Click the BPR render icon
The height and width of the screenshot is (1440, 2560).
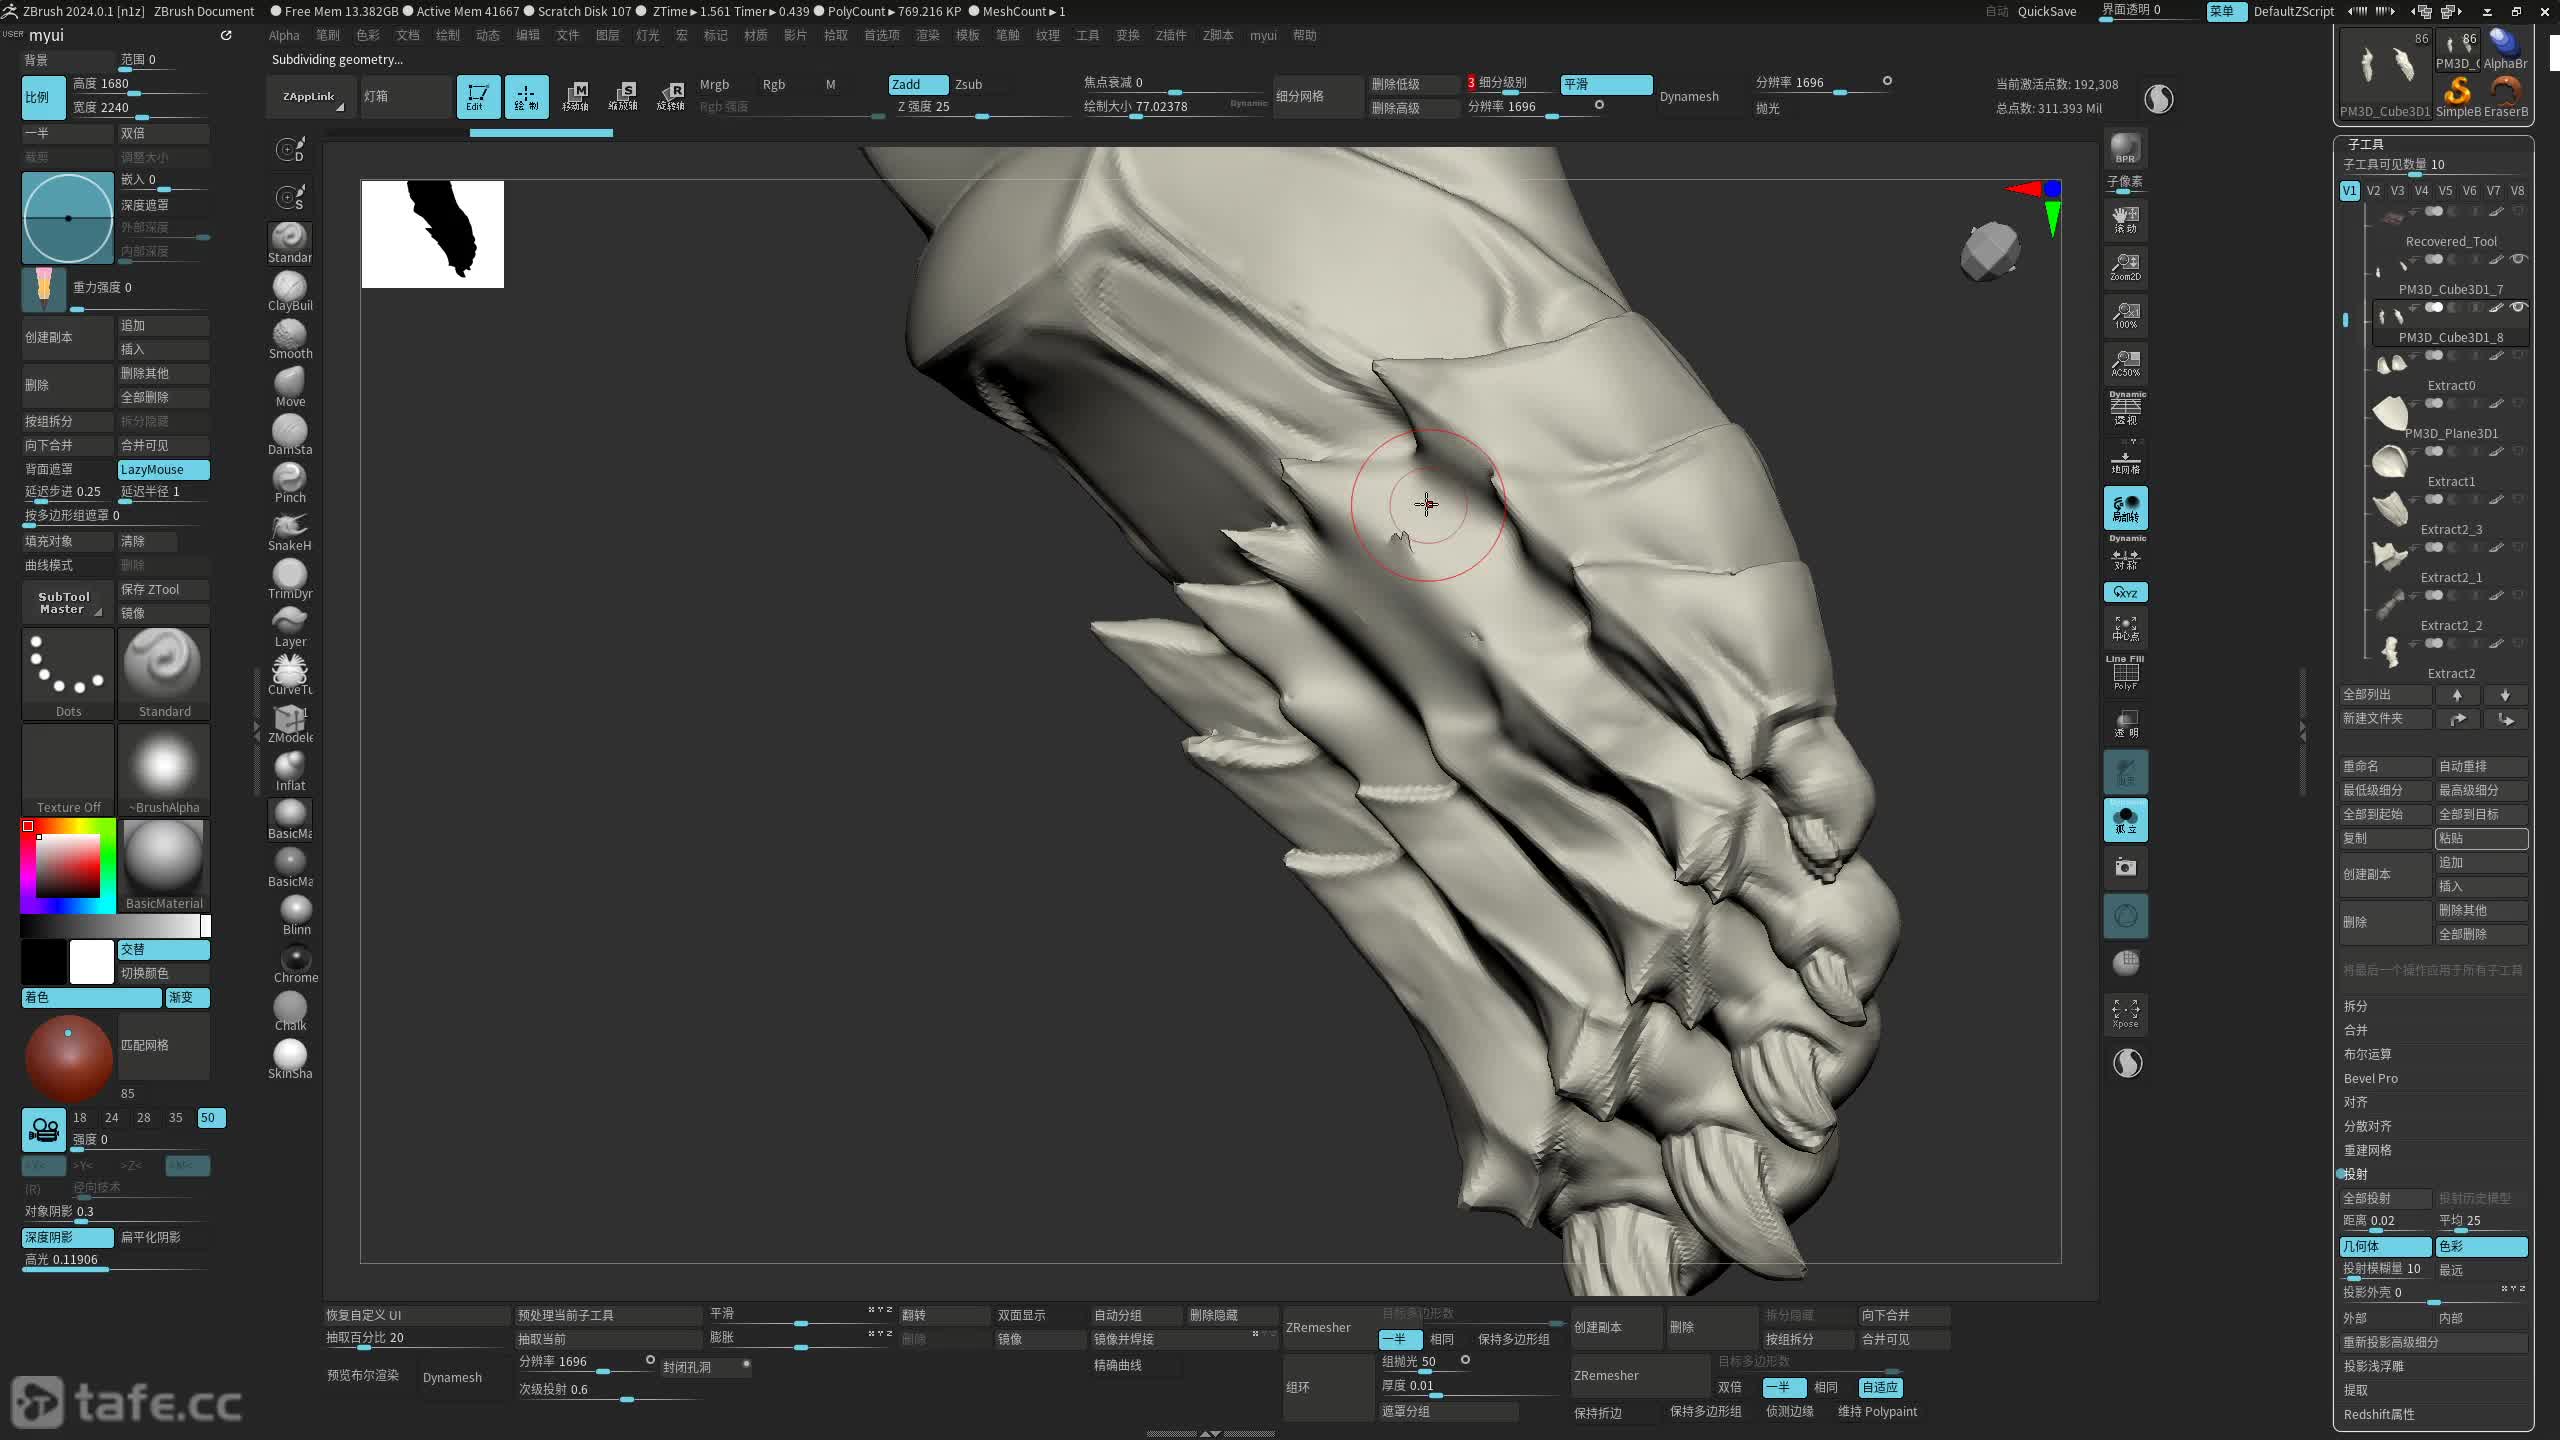click(2125, 149)
